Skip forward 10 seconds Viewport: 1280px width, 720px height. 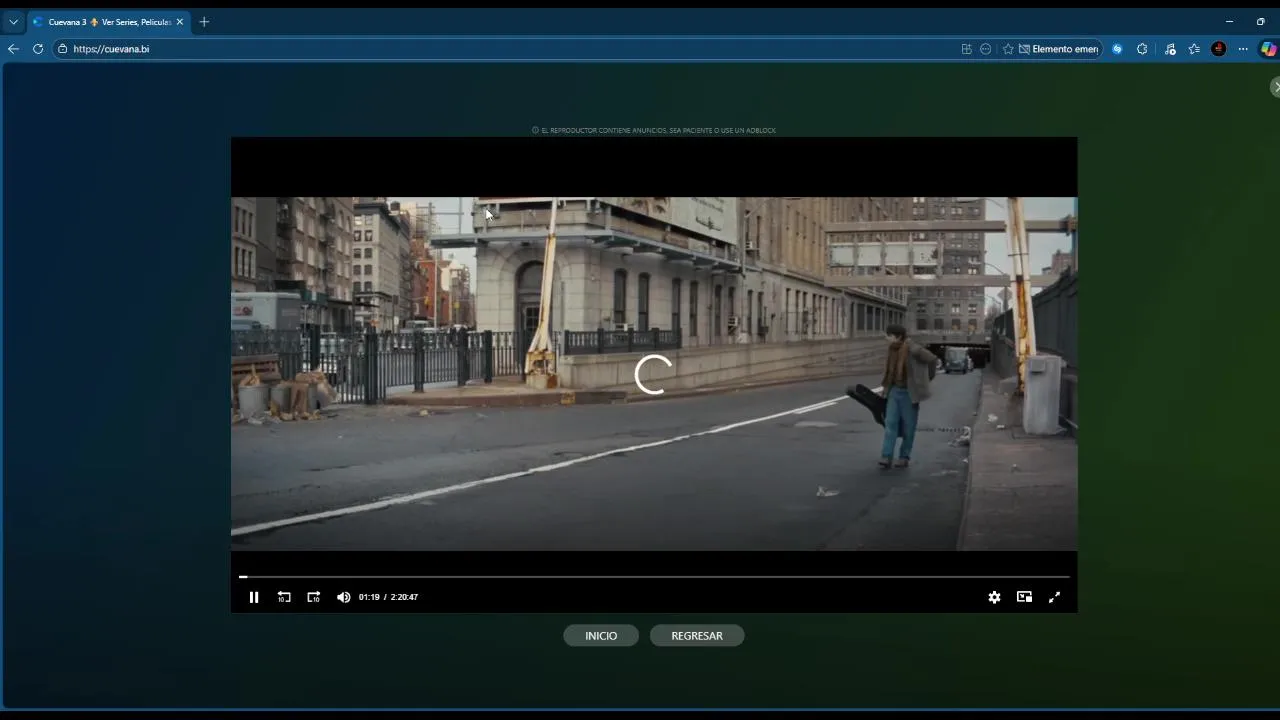coord(313,597)
